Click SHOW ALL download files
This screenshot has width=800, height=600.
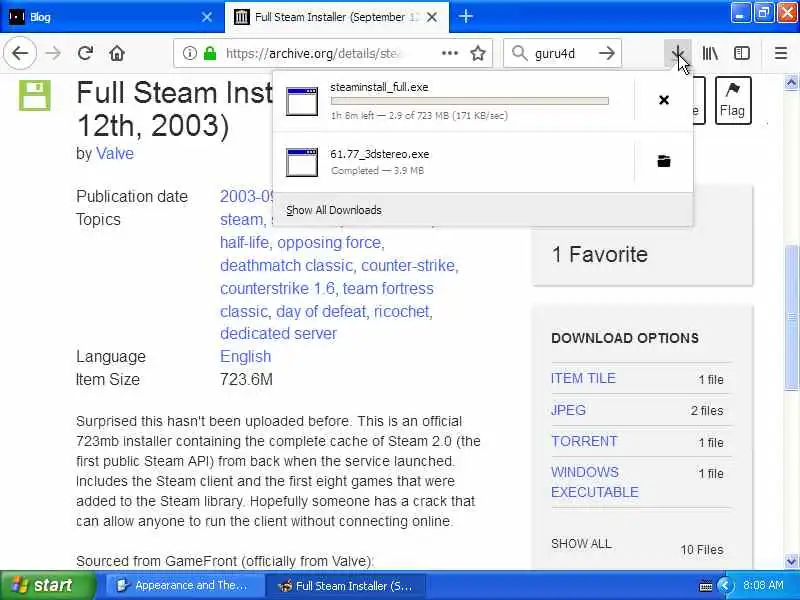581,543
